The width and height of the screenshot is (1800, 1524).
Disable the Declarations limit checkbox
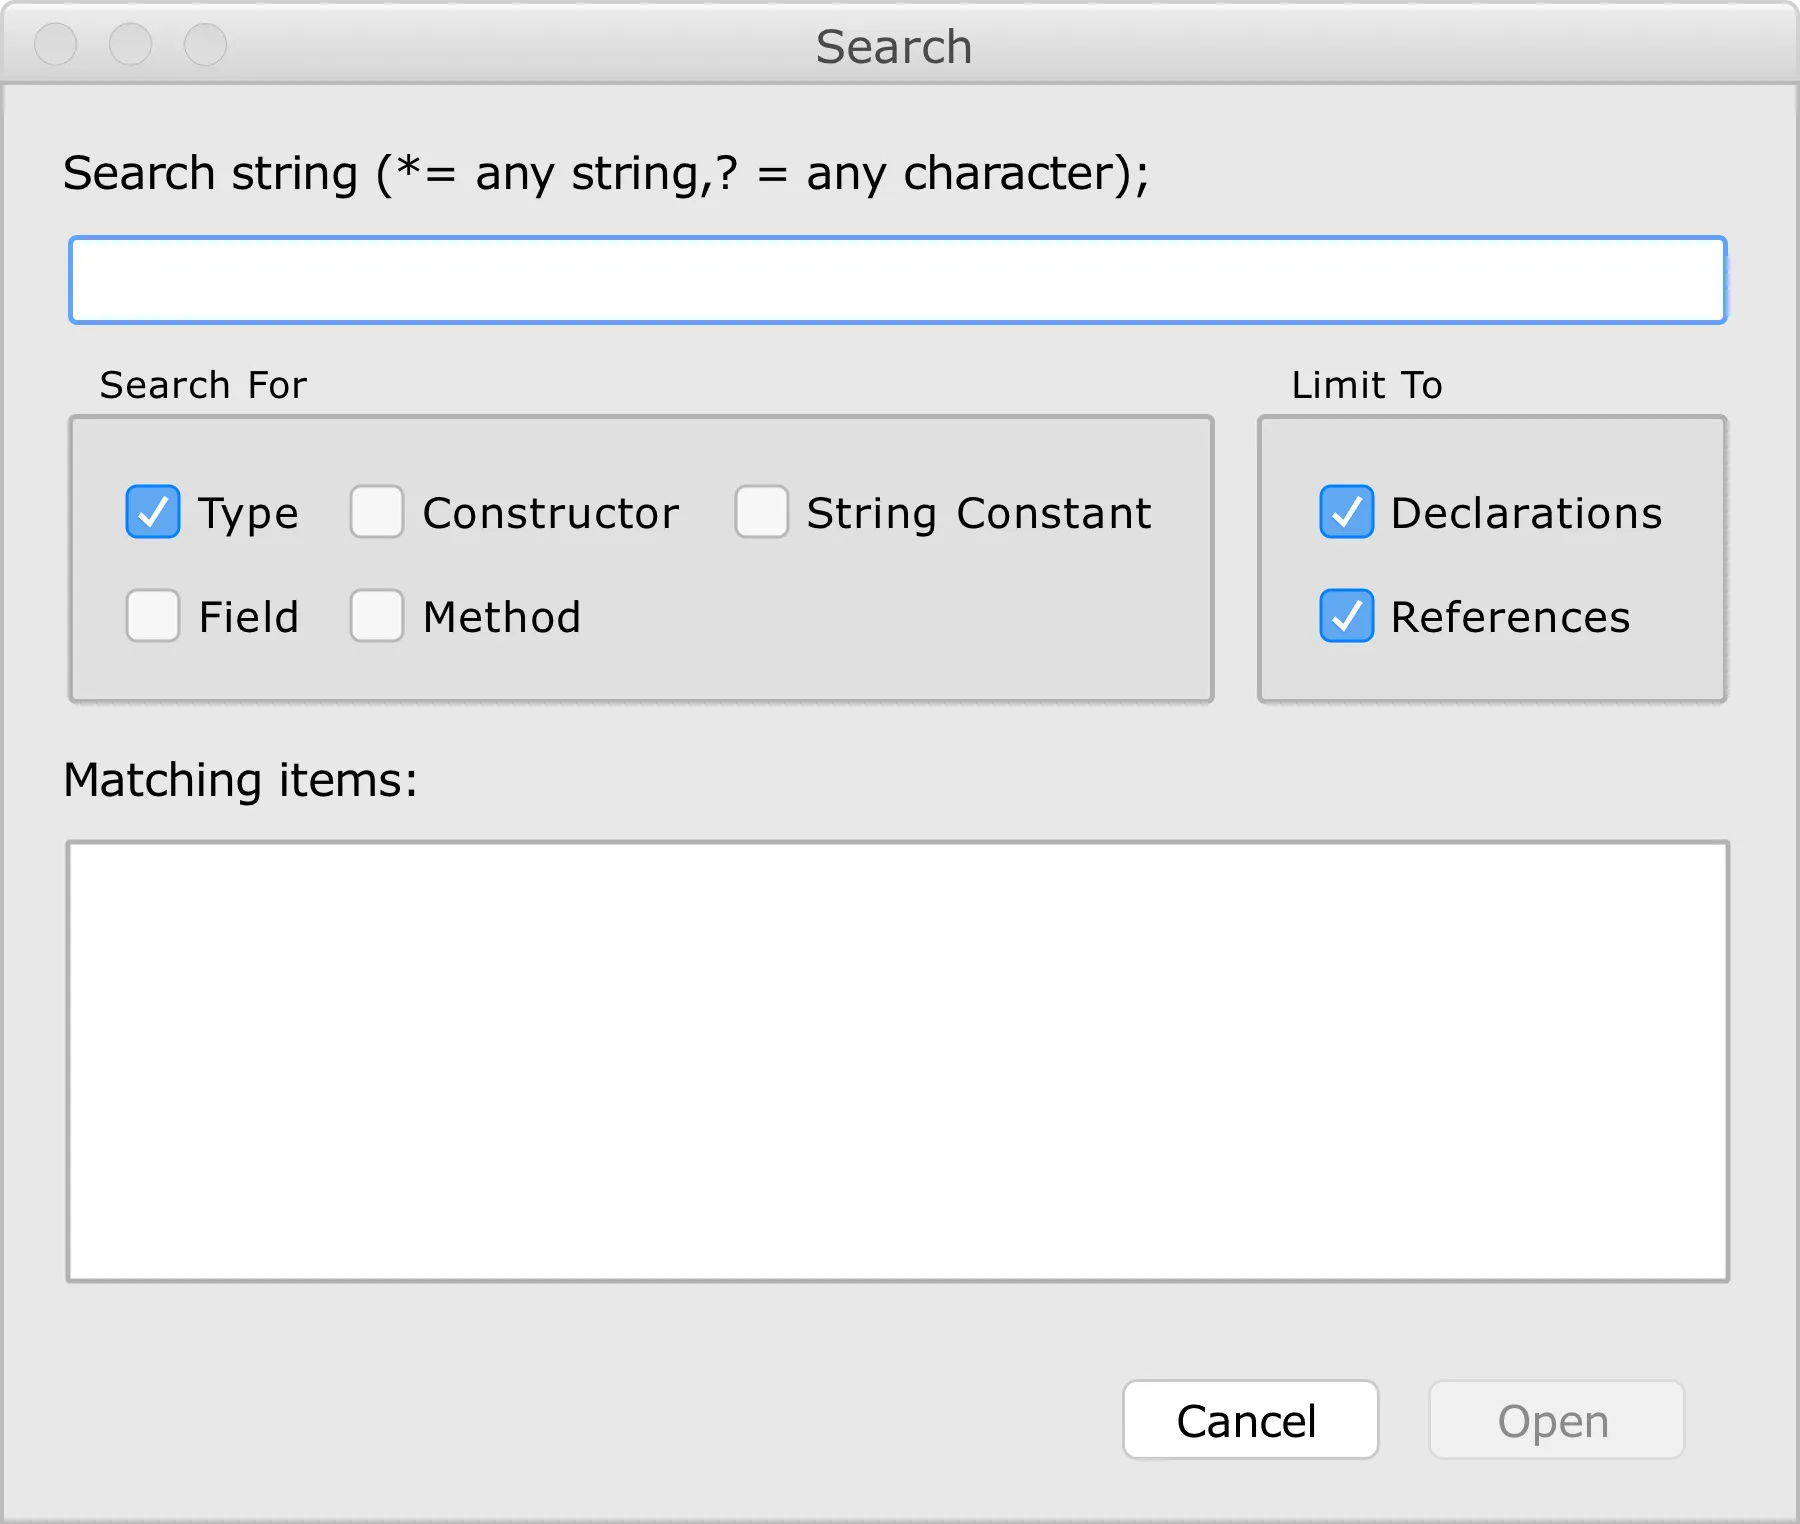[x=1346, y=512]
